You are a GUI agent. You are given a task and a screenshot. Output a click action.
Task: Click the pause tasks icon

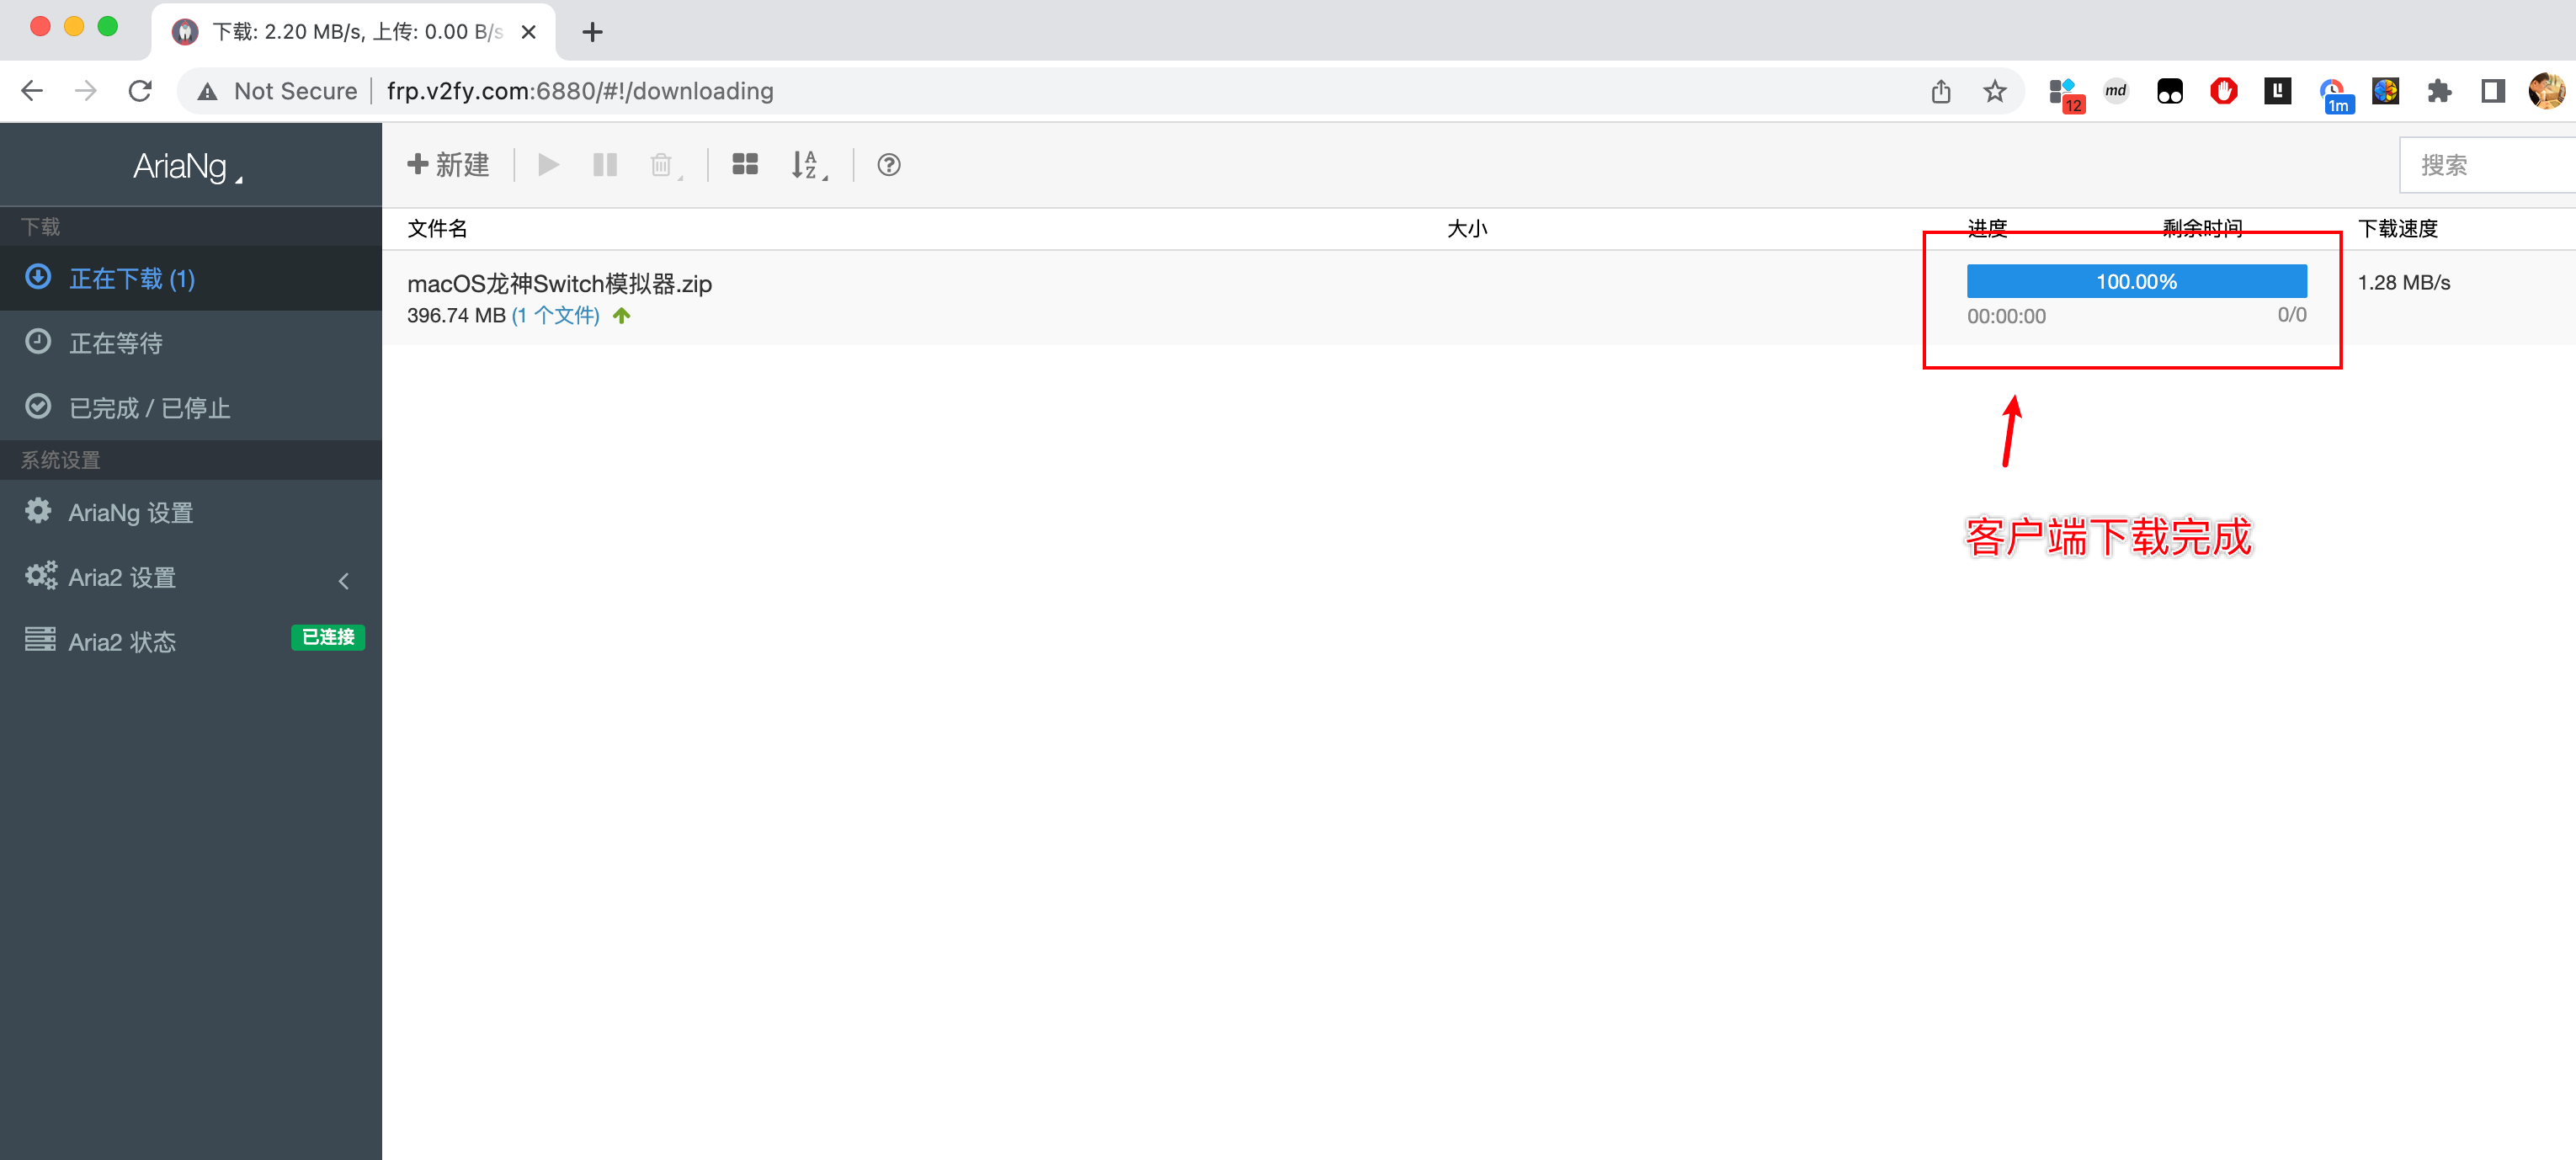[x=604, y=165]
